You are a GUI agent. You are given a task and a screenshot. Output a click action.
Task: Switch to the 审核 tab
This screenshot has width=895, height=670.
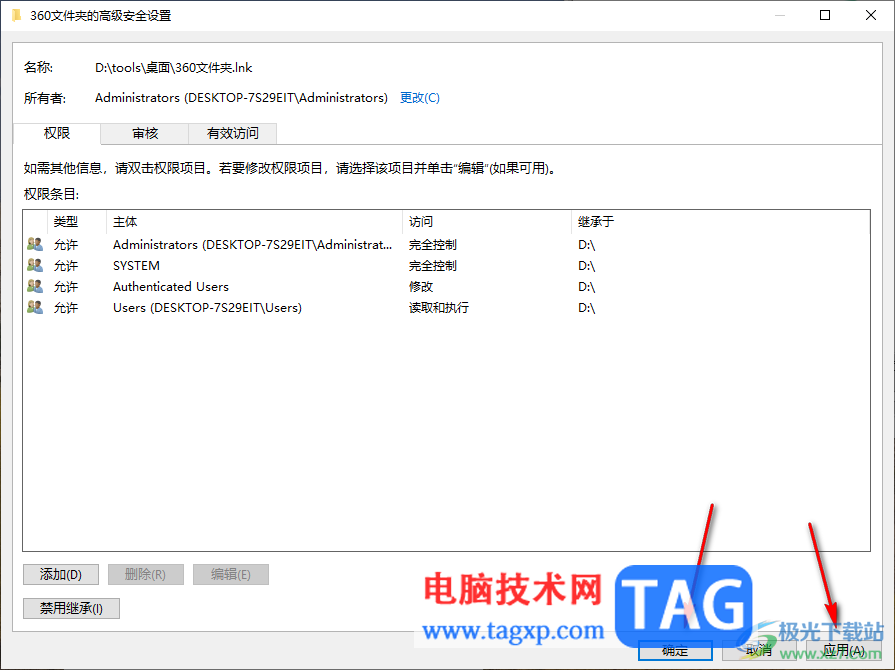[143, 133]
